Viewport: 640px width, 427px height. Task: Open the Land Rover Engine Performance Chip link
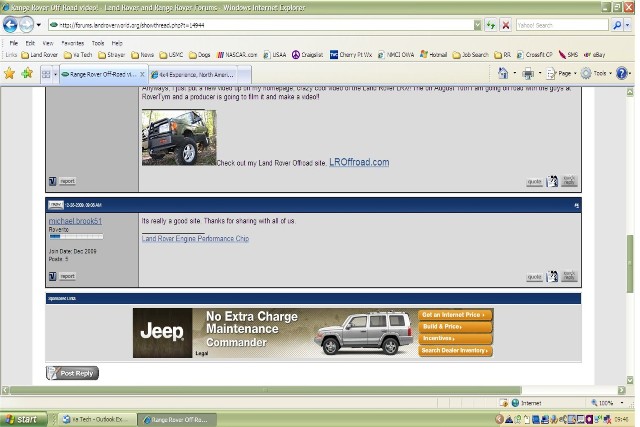[196, 238]
